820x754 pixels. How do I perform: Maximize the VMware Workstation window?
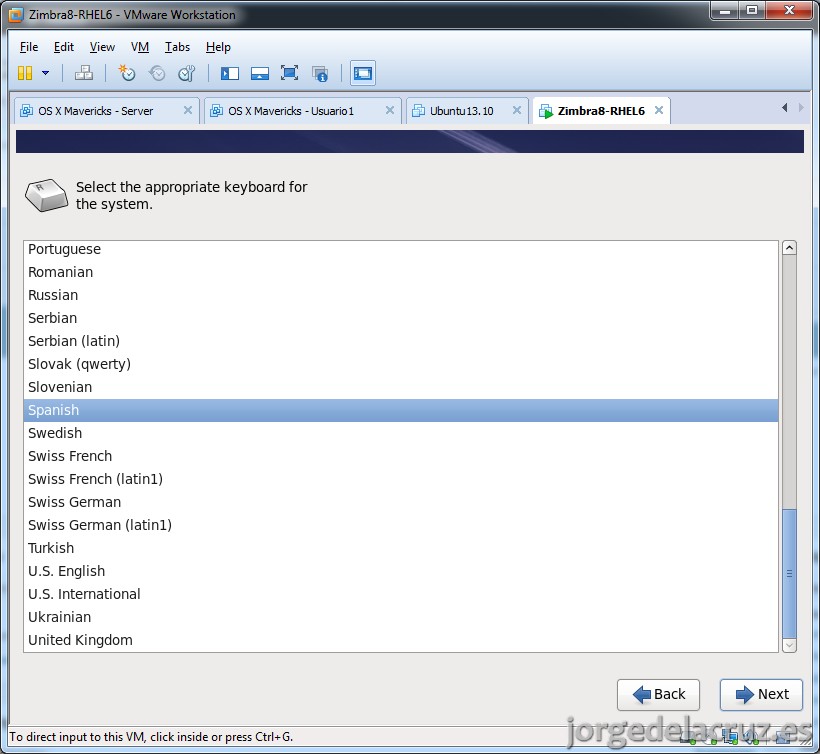point(752,10)
